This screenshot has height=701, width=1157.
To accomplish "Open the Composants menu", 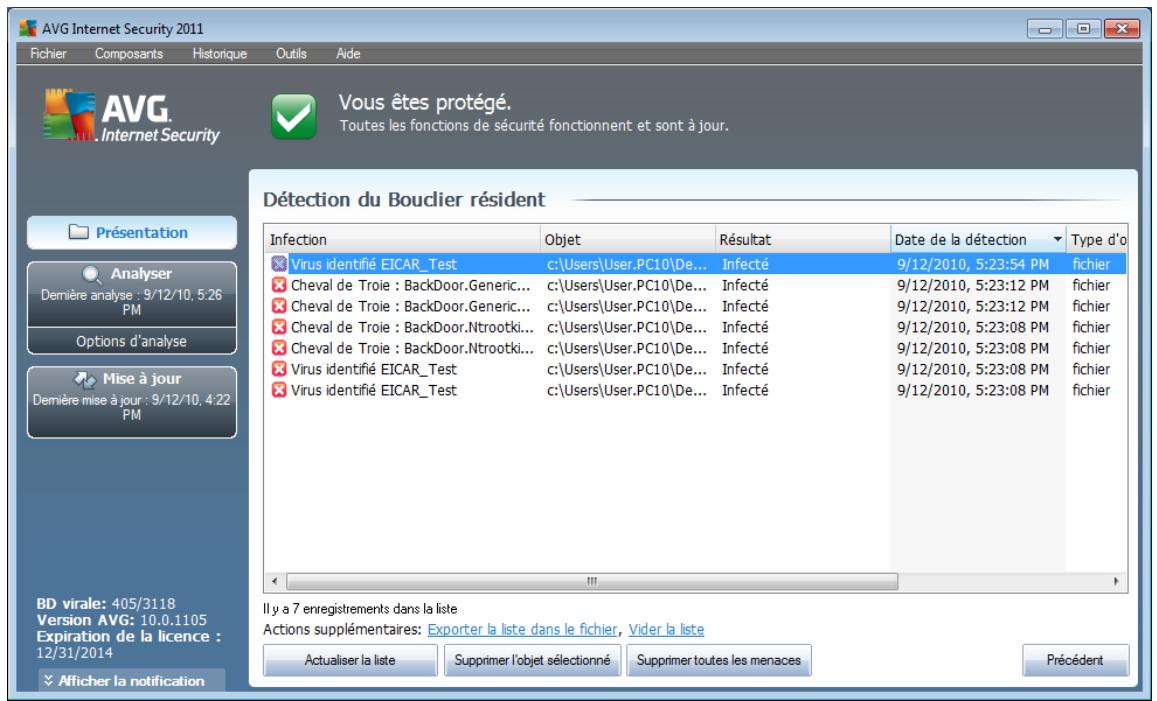I will [128, 54].
